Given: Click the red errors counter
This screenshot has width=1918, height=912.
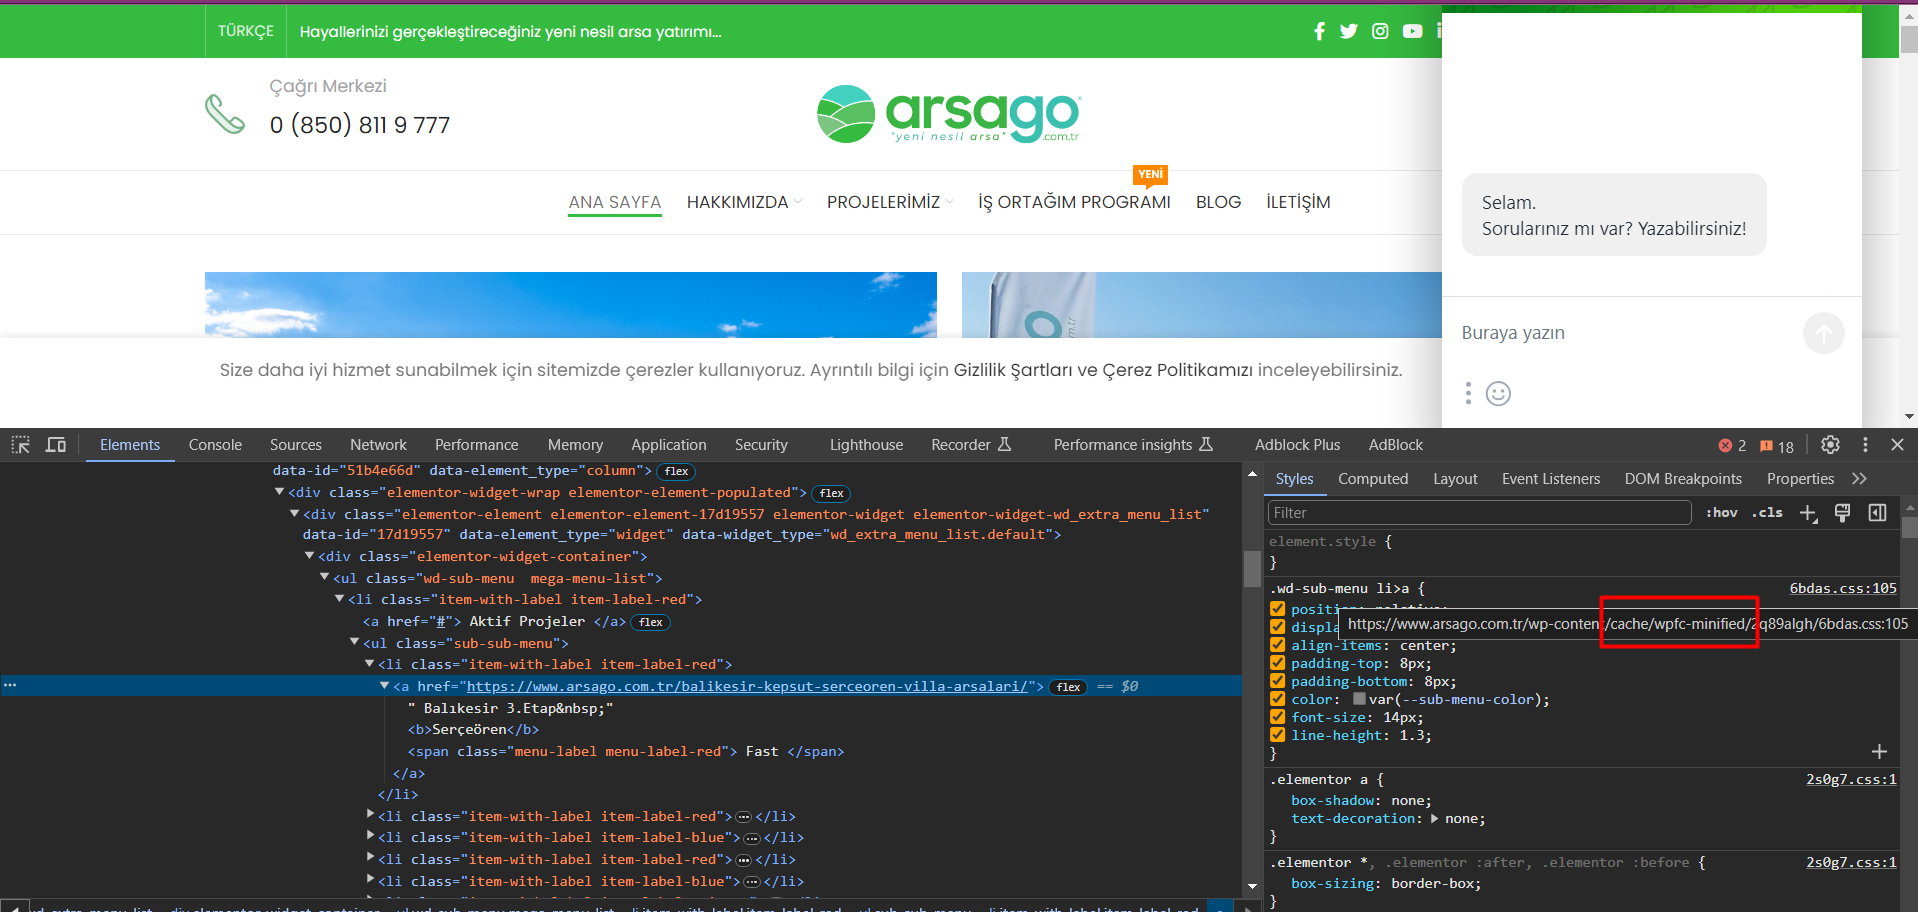Looking at the screenshot, I should (x=1732, y=446).
